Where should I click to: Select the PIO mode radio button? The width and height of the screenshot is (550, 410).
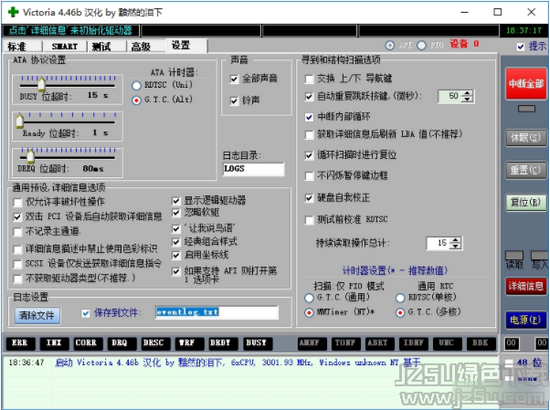pos(422,45)
